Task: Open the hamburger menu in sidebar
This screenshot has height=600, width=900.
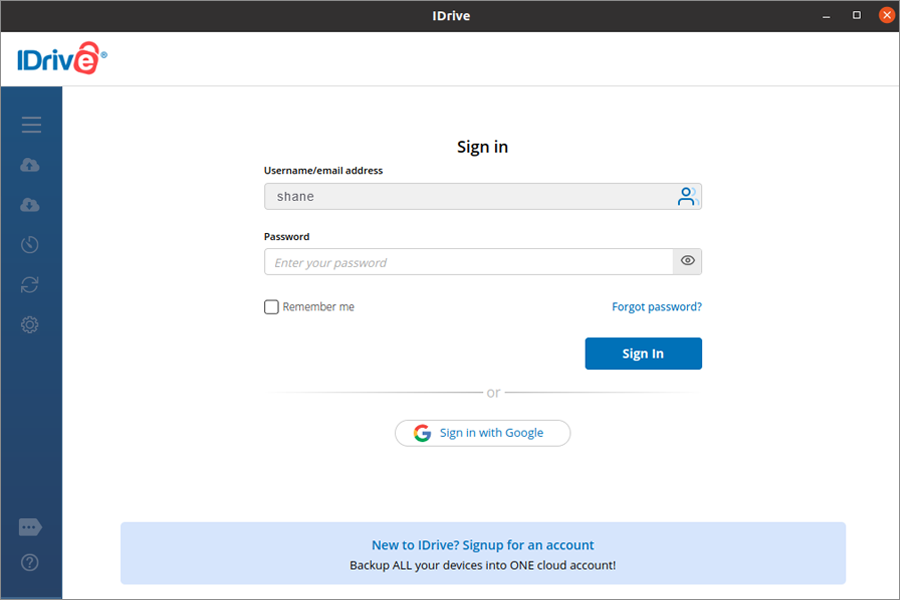Action: click(x=31, y=125)
